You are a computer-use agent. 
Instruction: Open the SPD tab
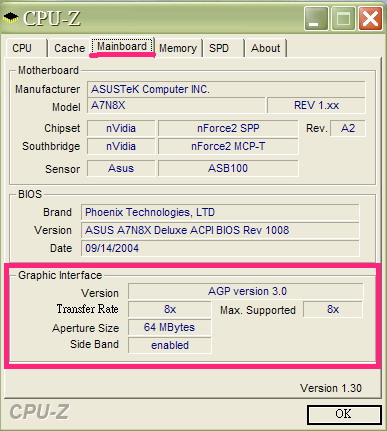tap(223, 48)
